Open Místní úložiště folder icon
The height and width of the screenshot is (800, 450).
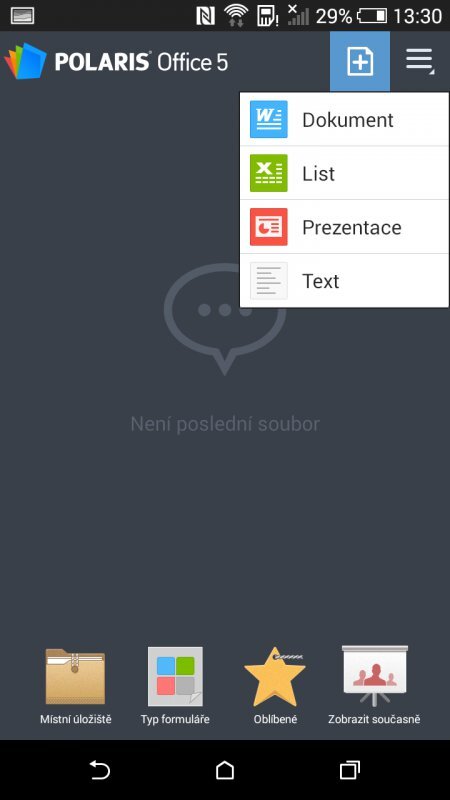click(76, 677)
